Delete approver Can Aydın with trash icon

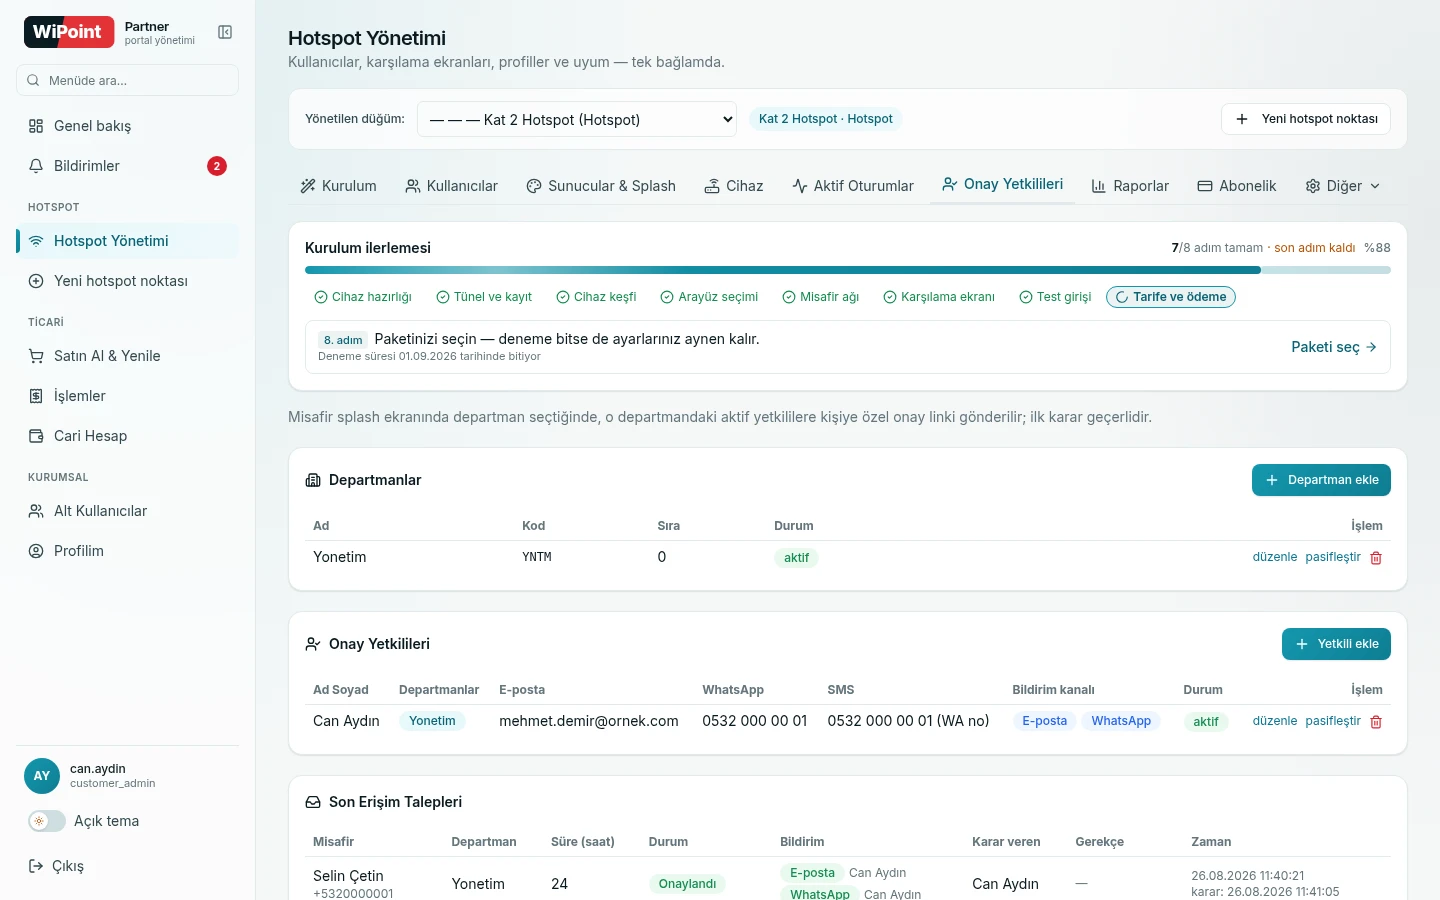pos(1376,722)
